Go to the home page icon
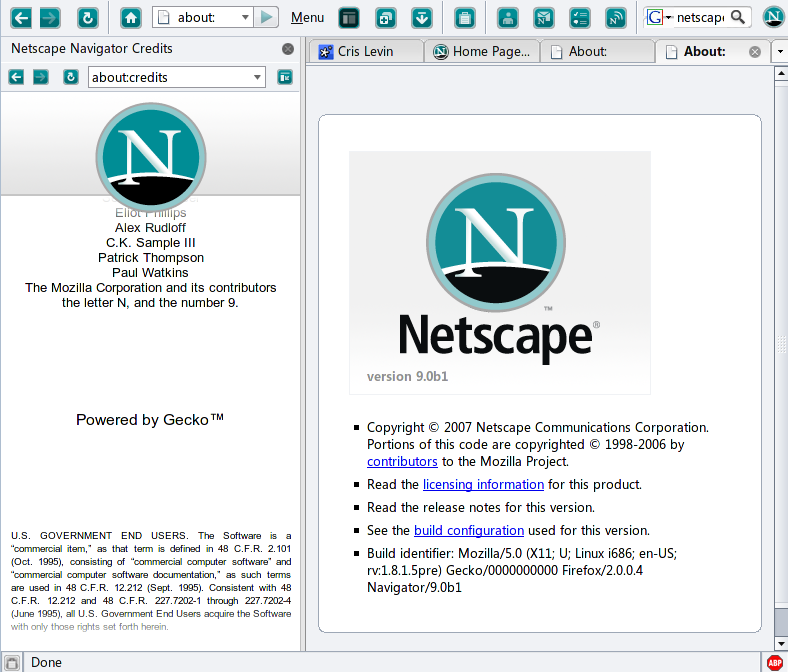 point(131,18)
